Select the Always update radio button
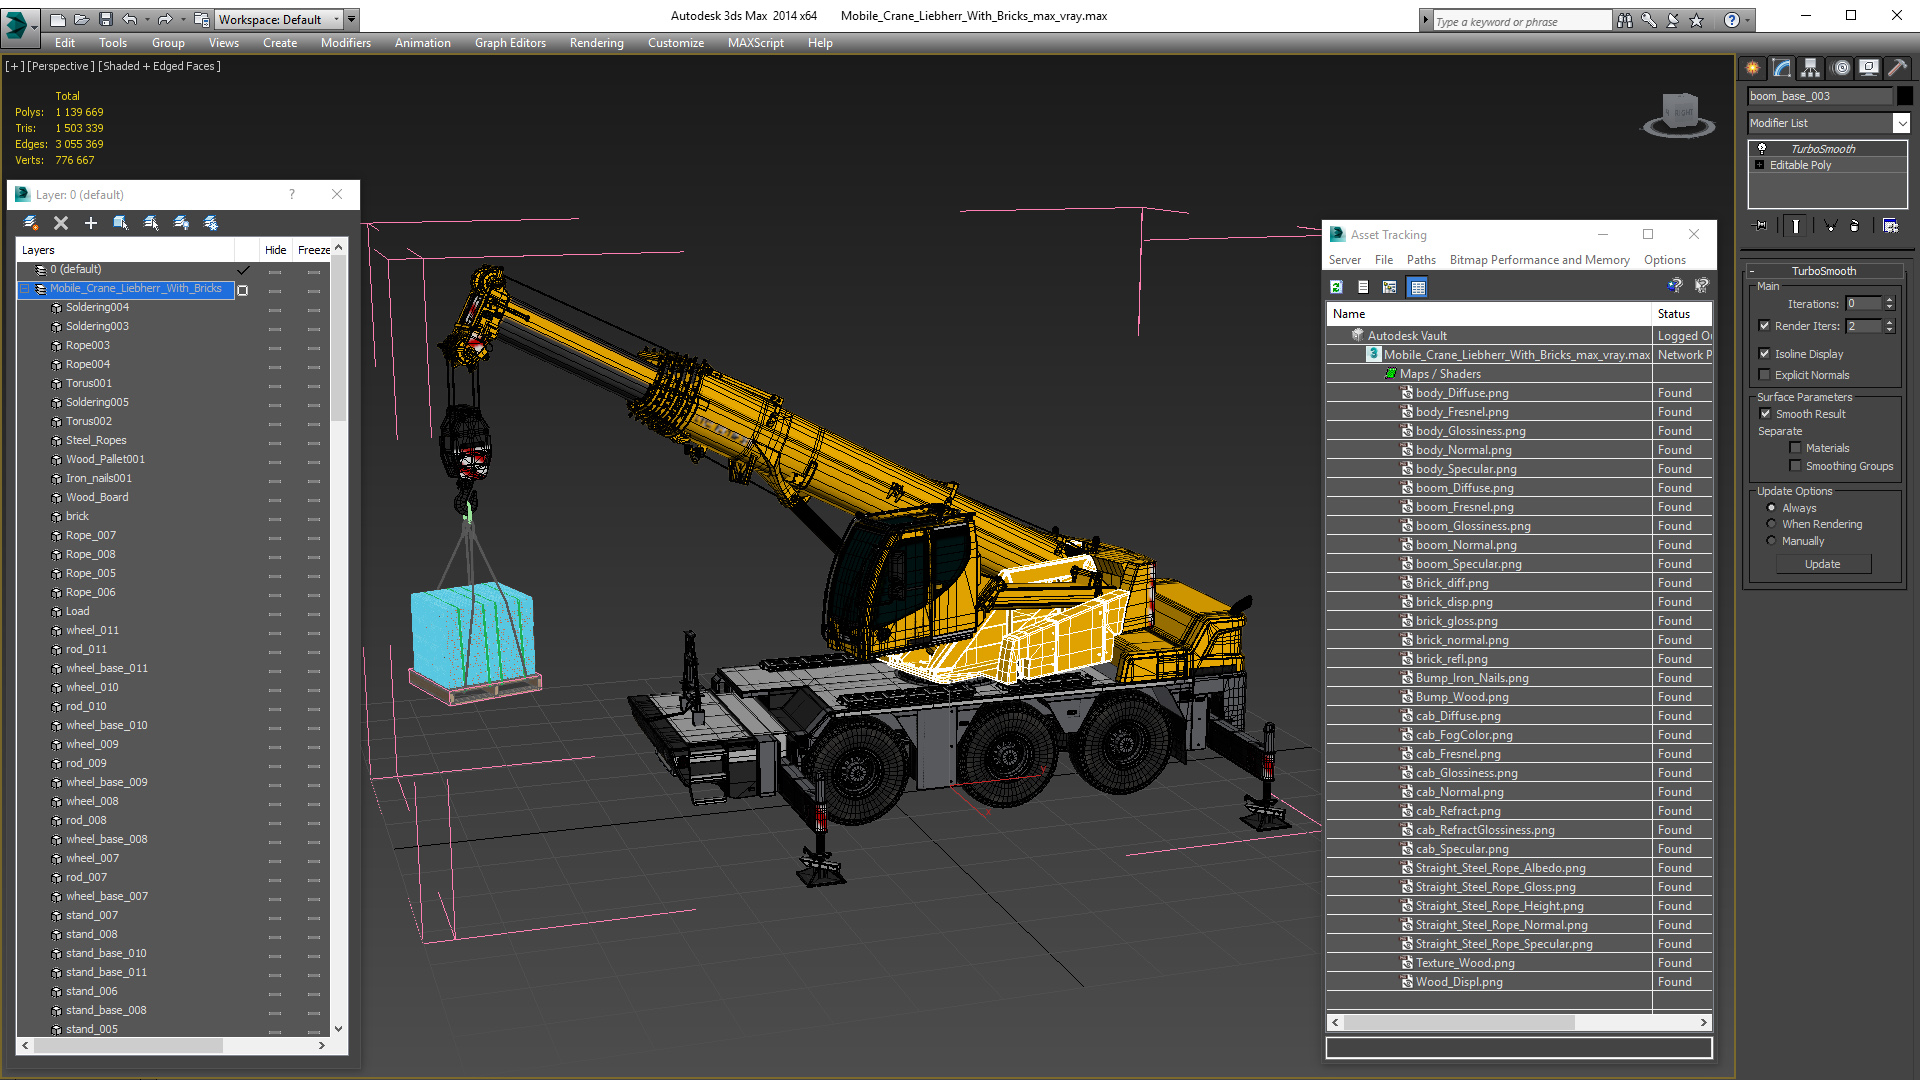The width and height of the screenshot is (1920, 1080). click(1771, 508)
